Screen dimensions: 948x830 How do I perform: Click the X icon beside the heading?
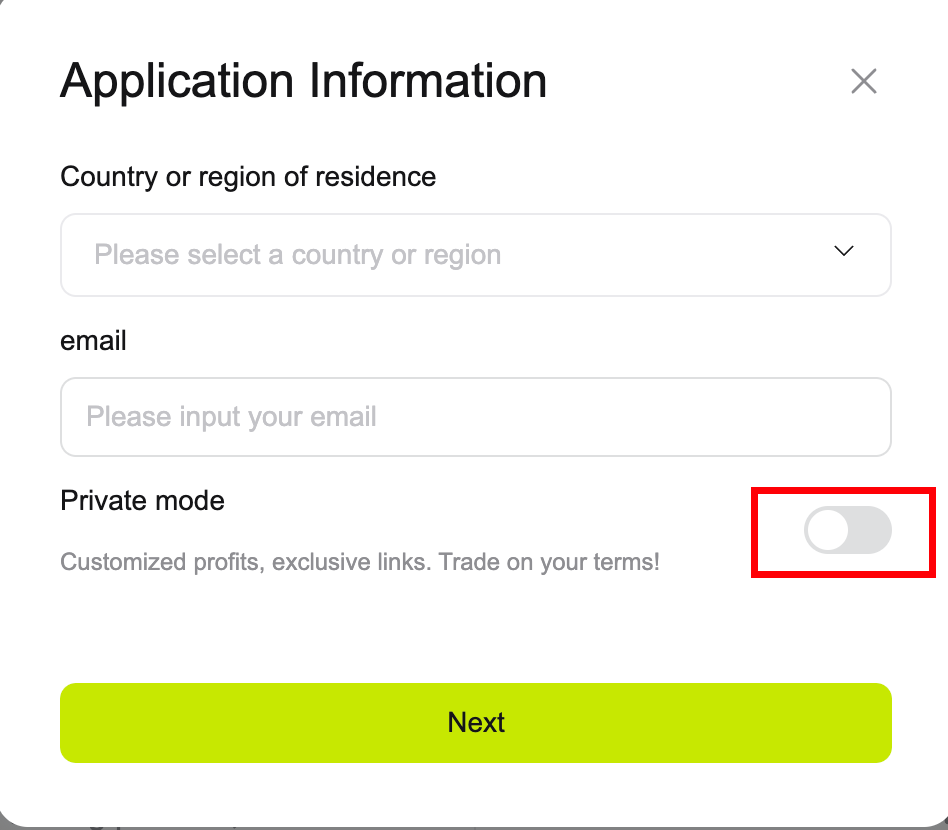click(863, 81)
